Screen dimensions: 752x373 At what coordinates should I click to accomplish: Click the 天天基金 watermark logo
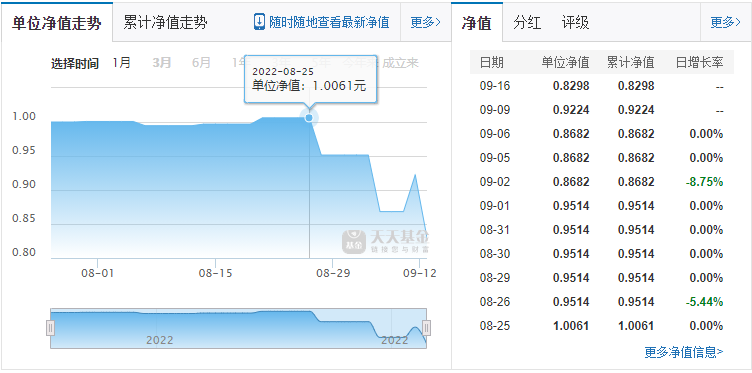click(386, 241)
